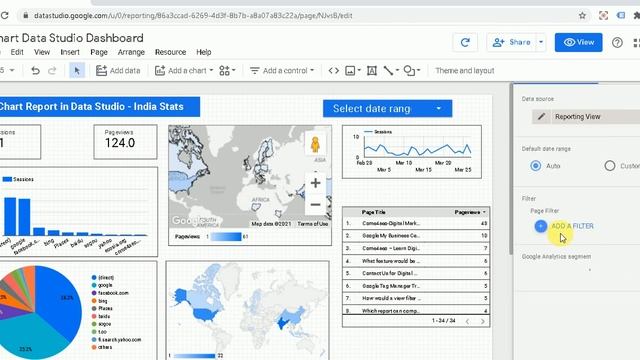Viewport: 640px width, 360px height.
Task: Click the blue plus add filter icon
Action: (540, 226)
